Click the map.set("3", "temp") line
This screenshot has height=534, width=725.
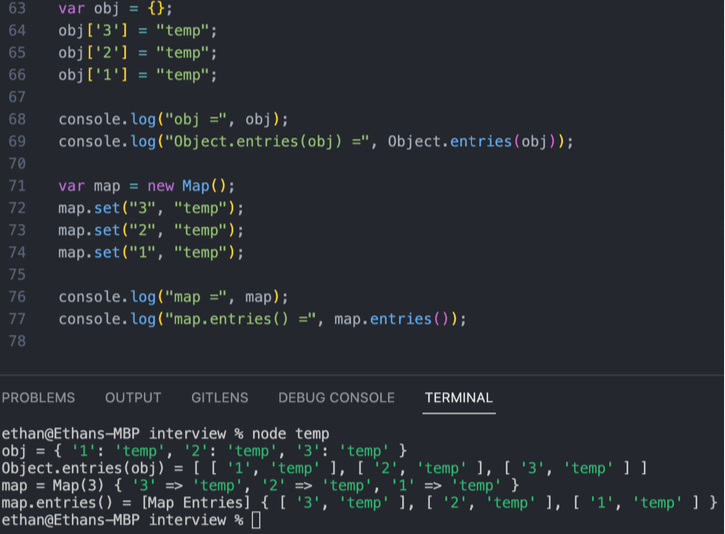click(x=151, y=208)
